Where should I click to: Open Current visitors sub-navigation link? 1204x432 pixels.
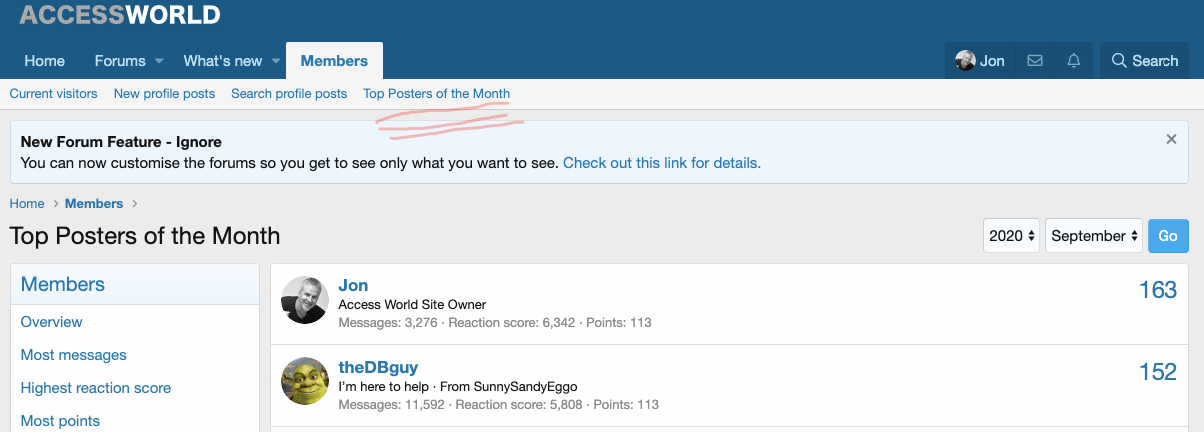pos(54,94)
